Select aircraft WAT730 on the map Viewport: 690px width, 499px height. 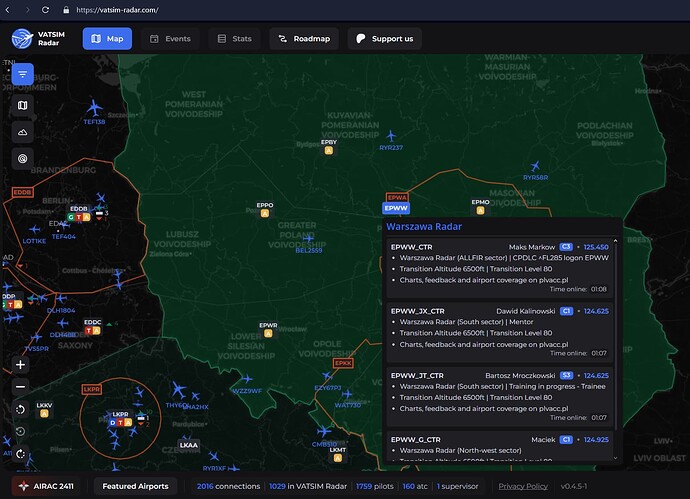347,394
